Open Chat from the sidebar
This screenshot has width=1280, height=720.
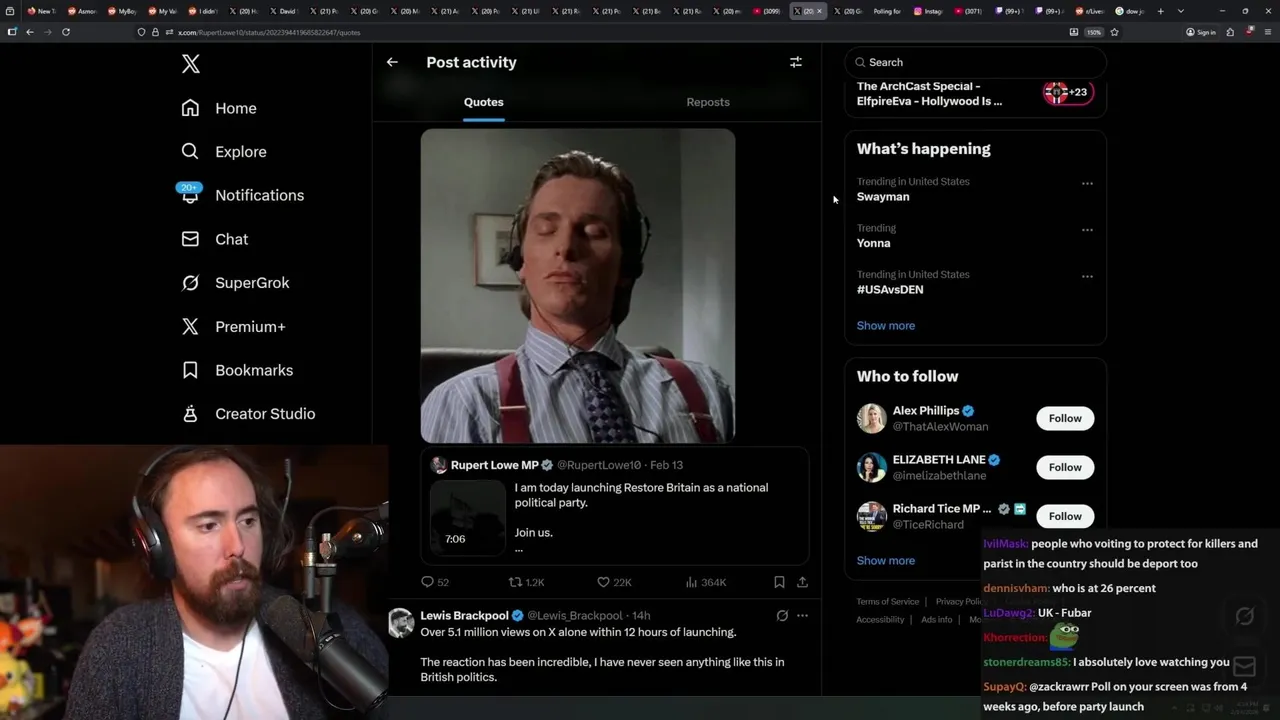[214, 239]
